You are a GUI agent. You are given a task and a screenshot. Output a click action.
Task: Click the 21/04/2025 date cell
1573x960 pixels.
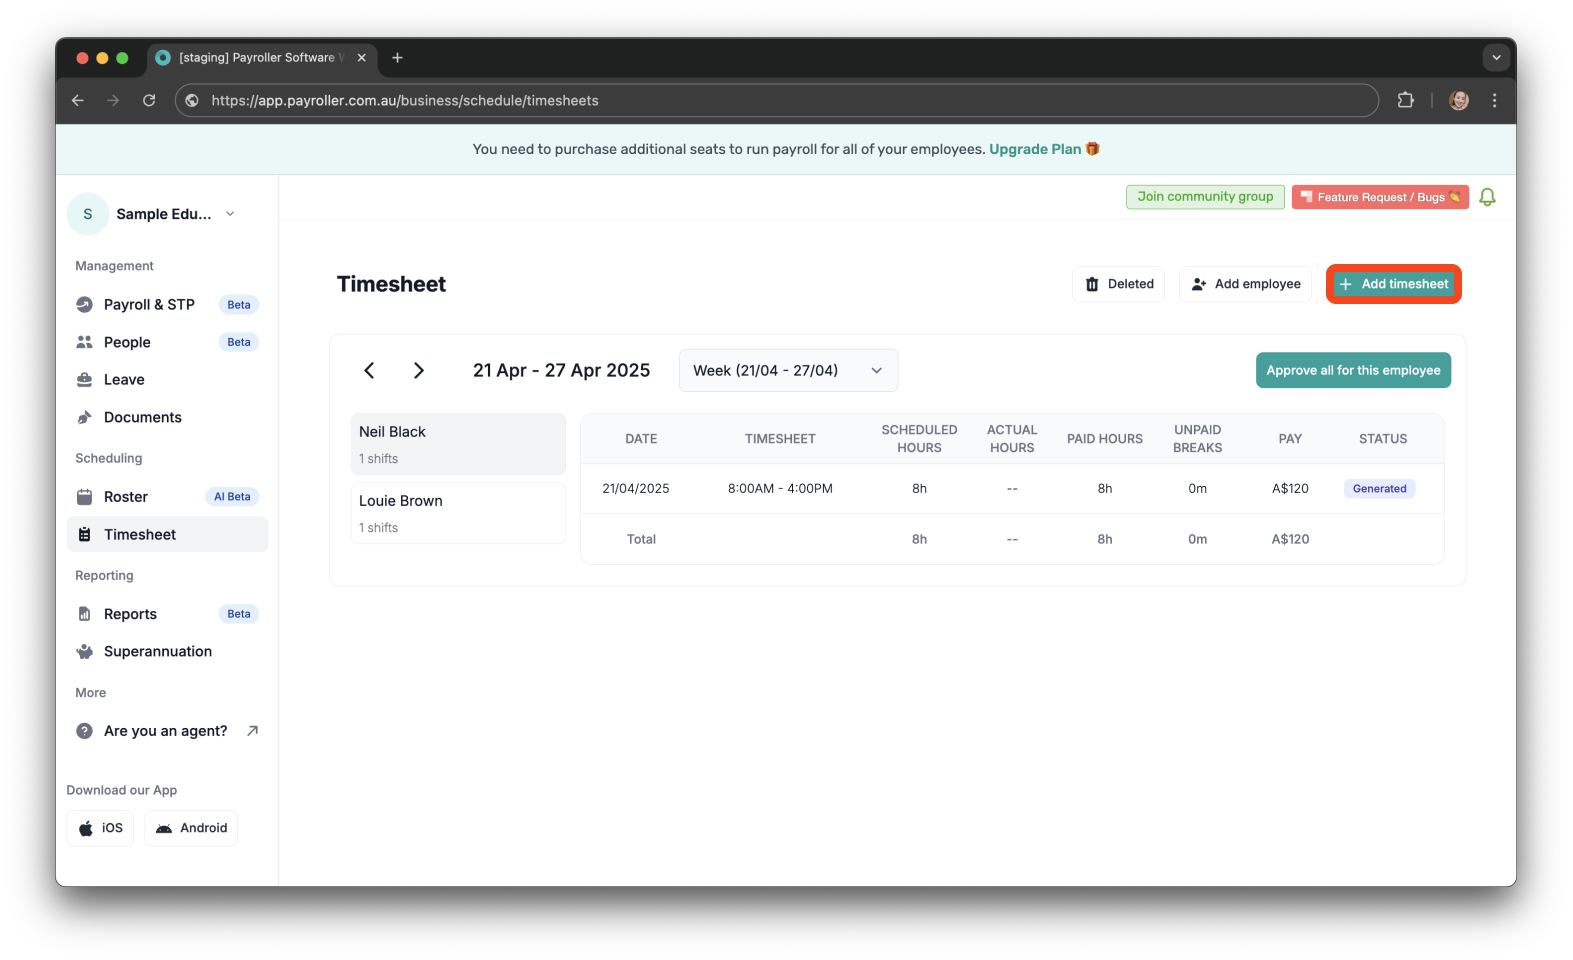pyautogui.click(x=636, y=489)
